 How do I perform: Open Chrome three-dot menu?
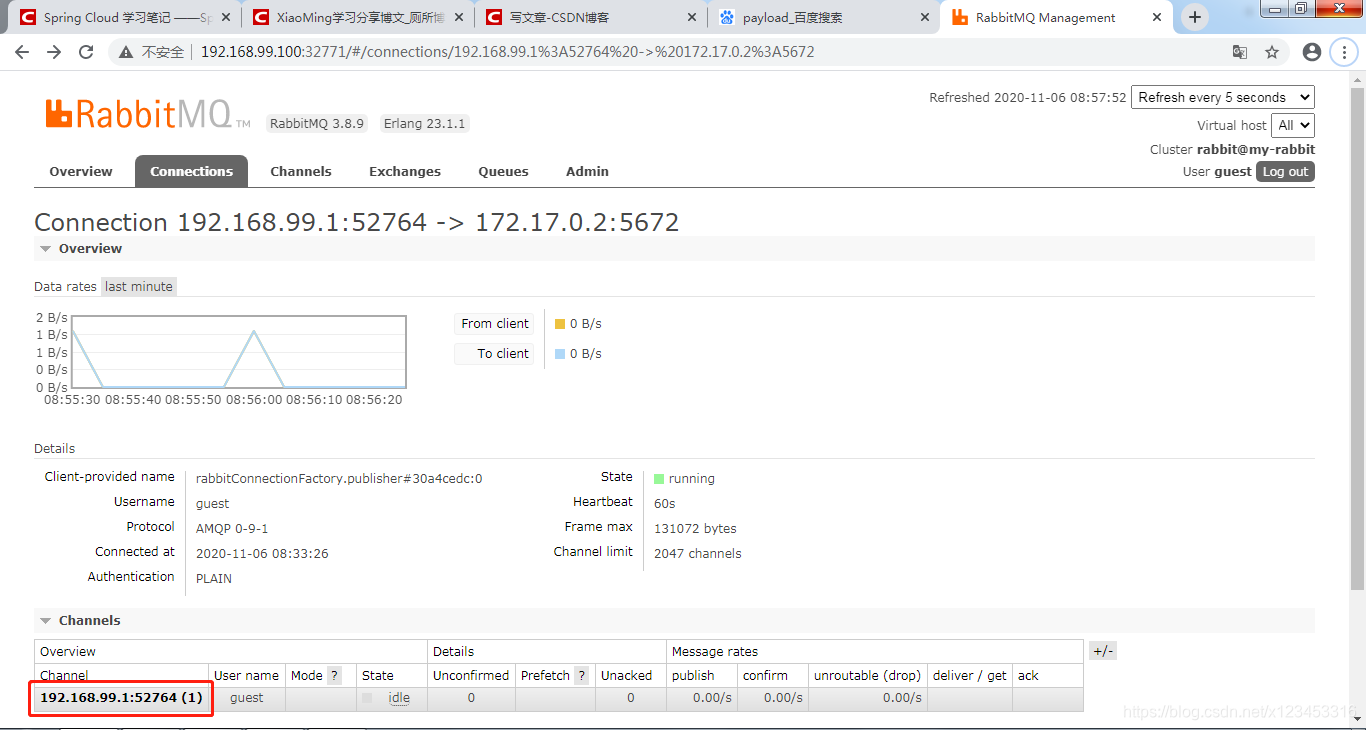[1344, 52]
